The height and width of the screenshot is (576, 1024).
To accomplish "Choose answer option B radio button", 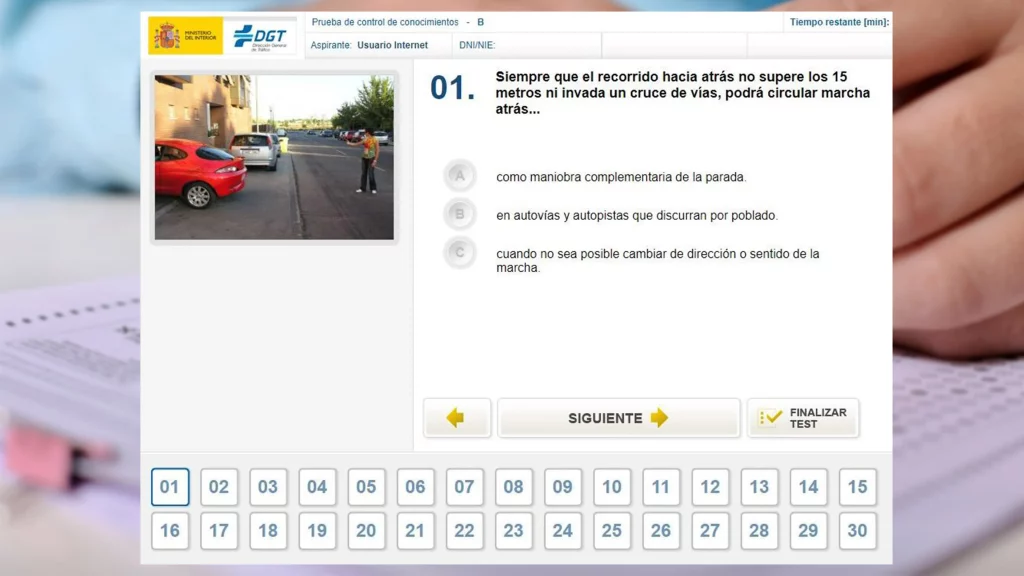I will click(459, 214).
